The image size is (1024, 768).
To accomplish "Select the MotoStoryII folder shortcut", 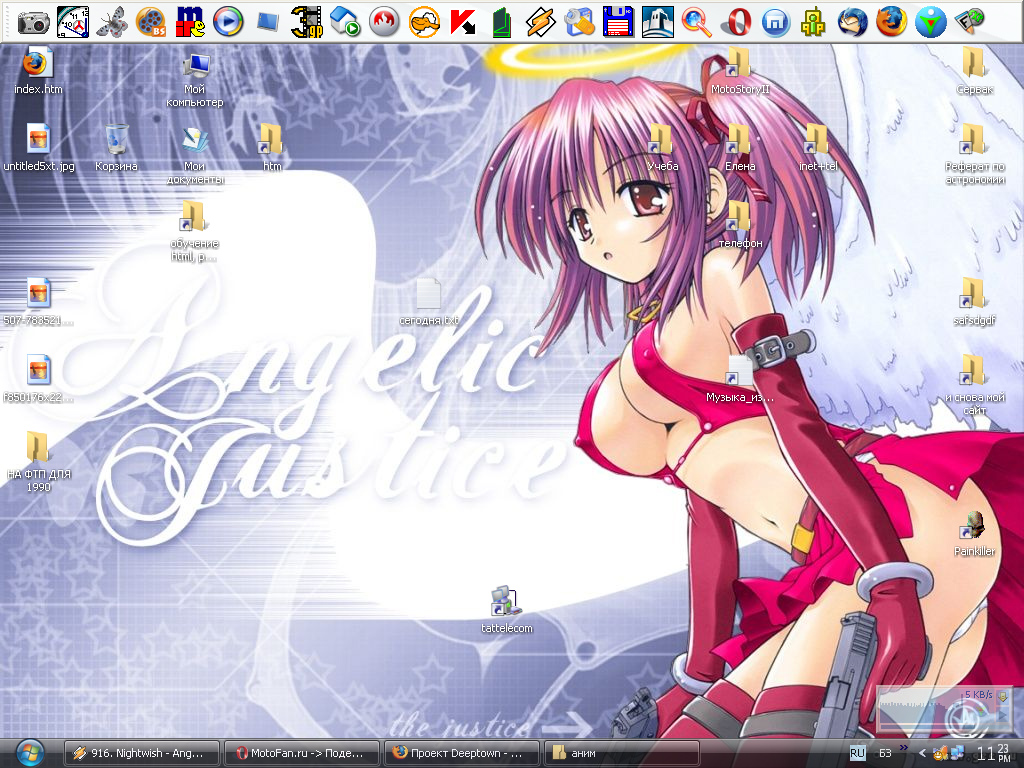I will (740, 72).
